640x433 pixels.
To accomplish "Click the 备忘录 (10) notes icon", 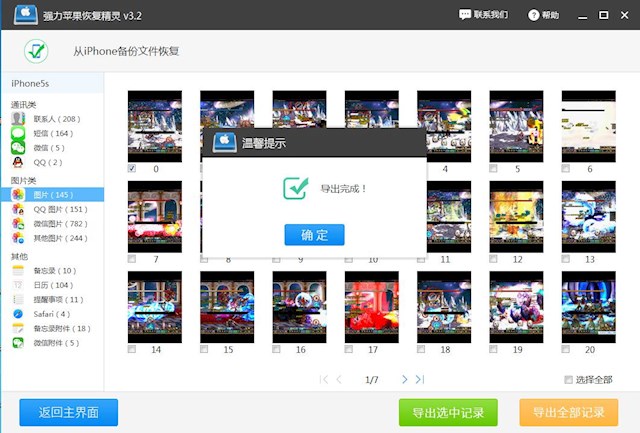I will point(18,270).
